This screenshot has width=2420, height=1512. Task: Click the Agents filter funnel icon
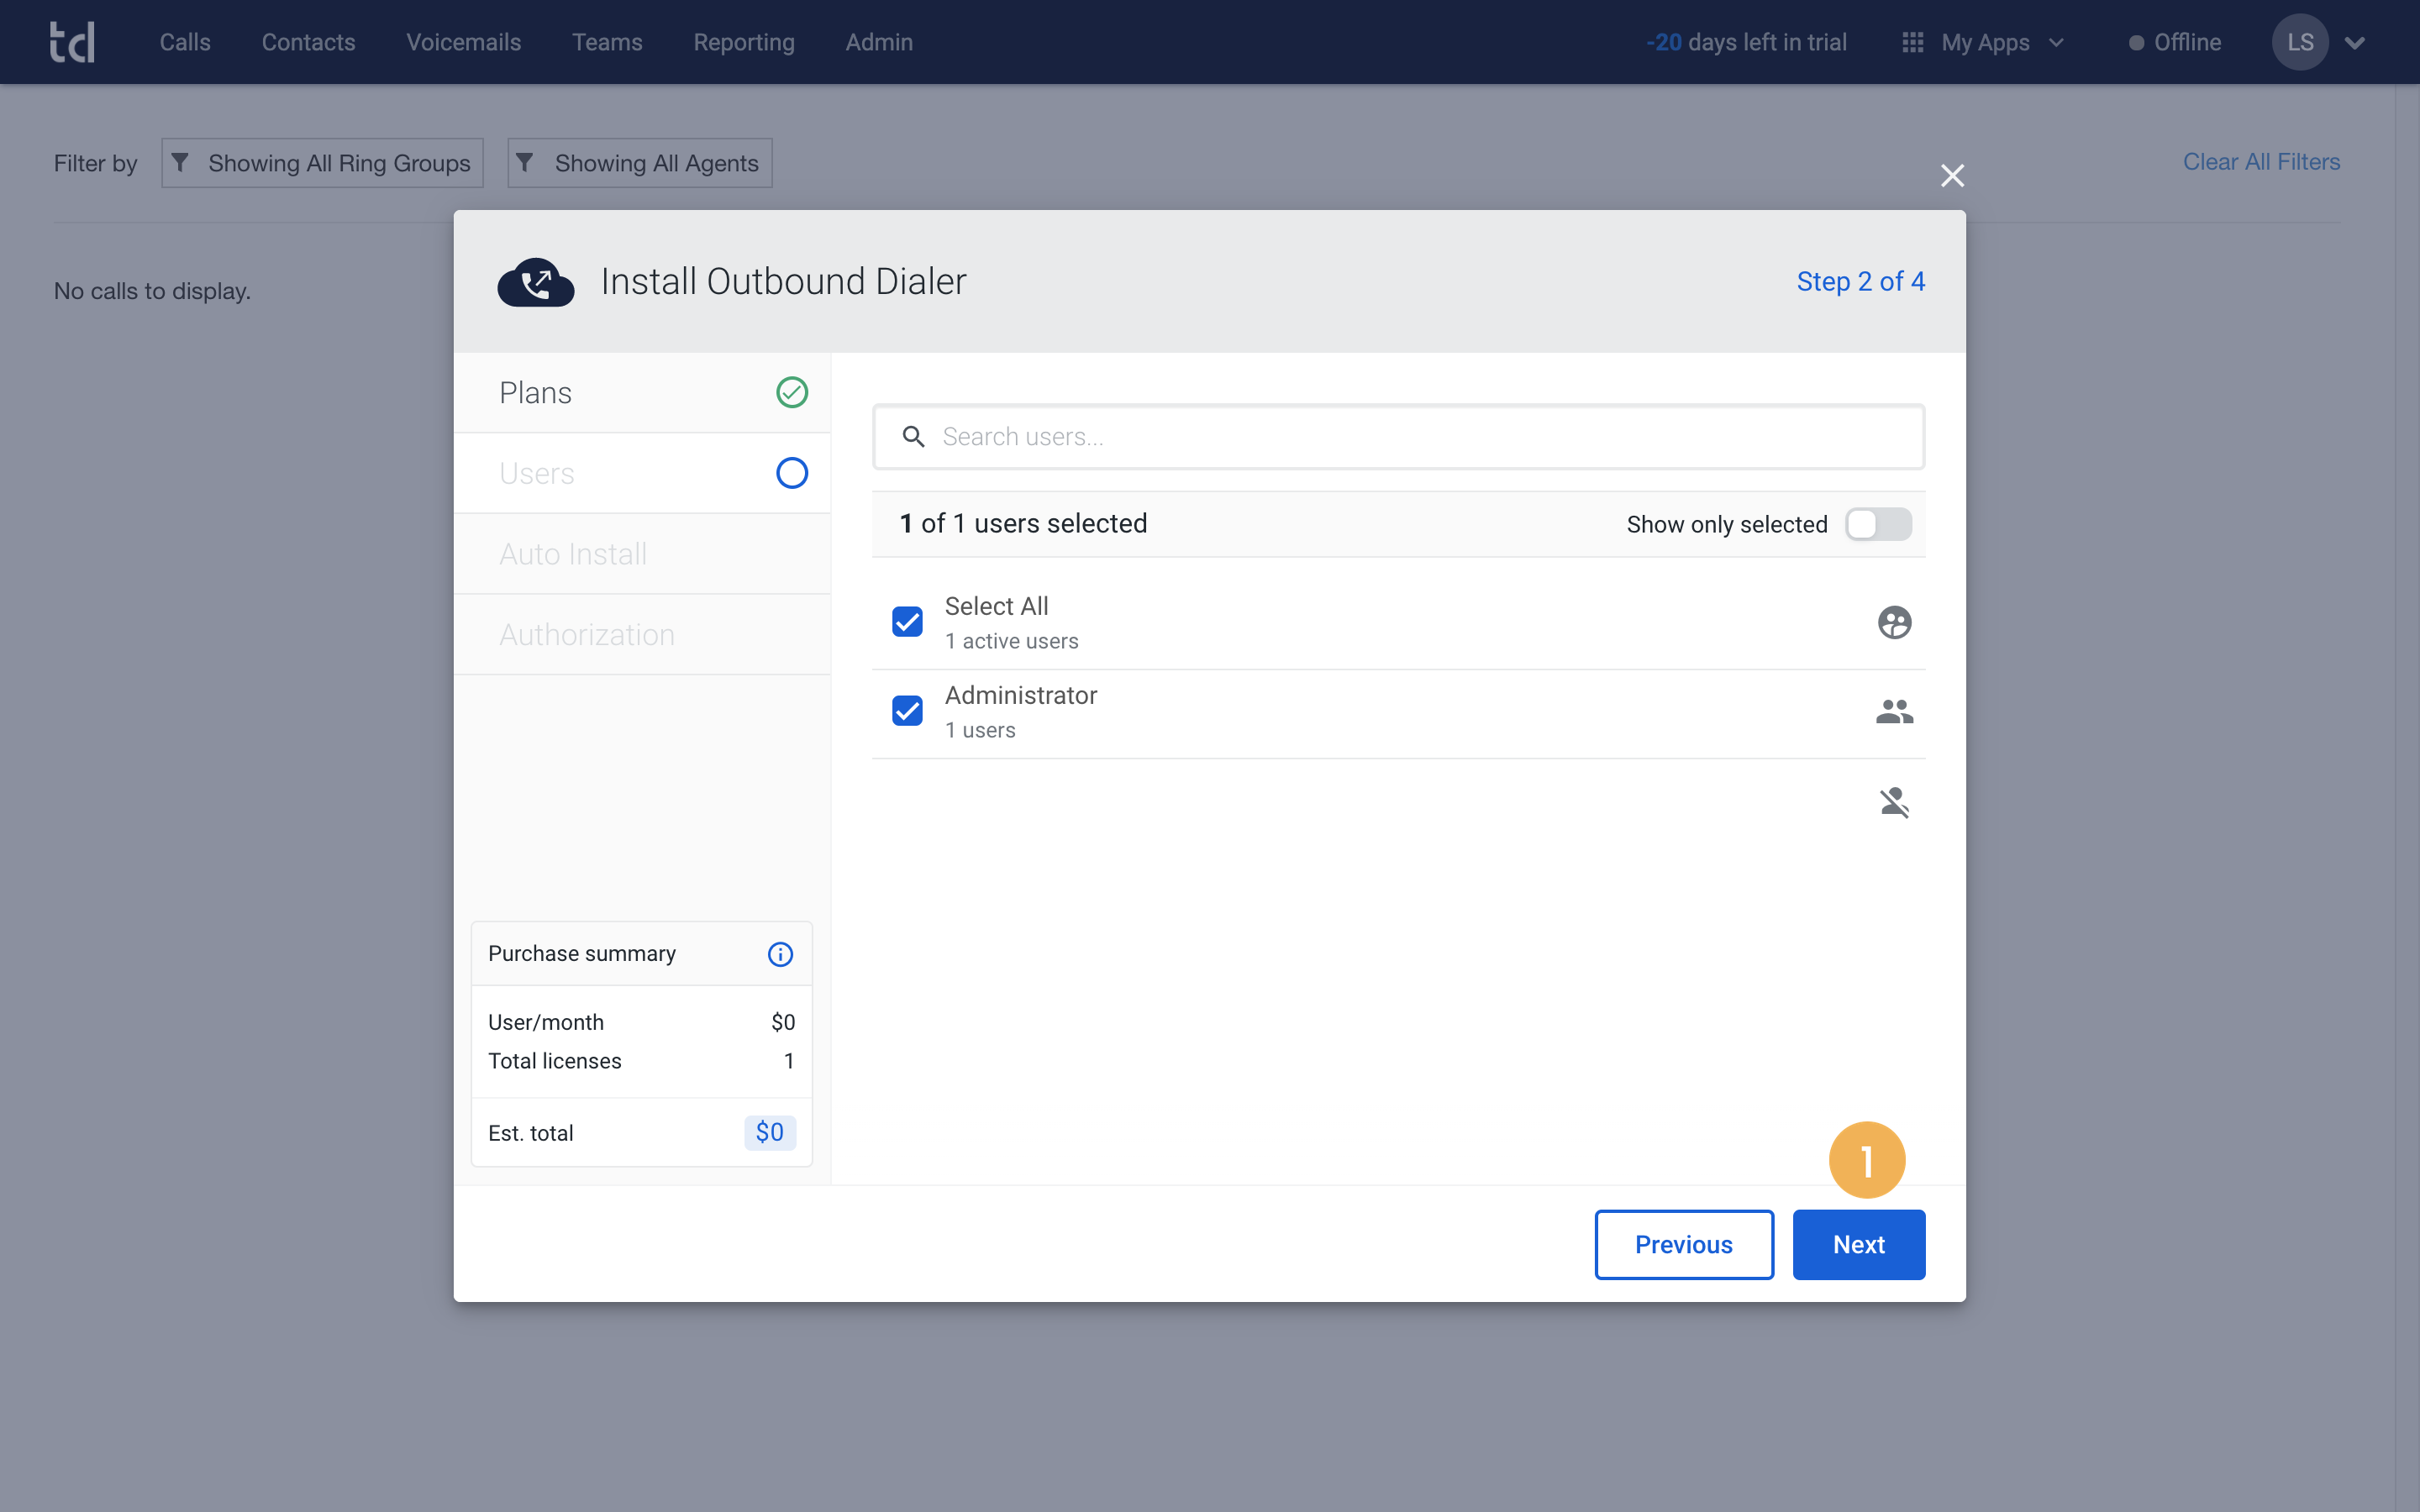pyautogui.click(x=525, y=162)
